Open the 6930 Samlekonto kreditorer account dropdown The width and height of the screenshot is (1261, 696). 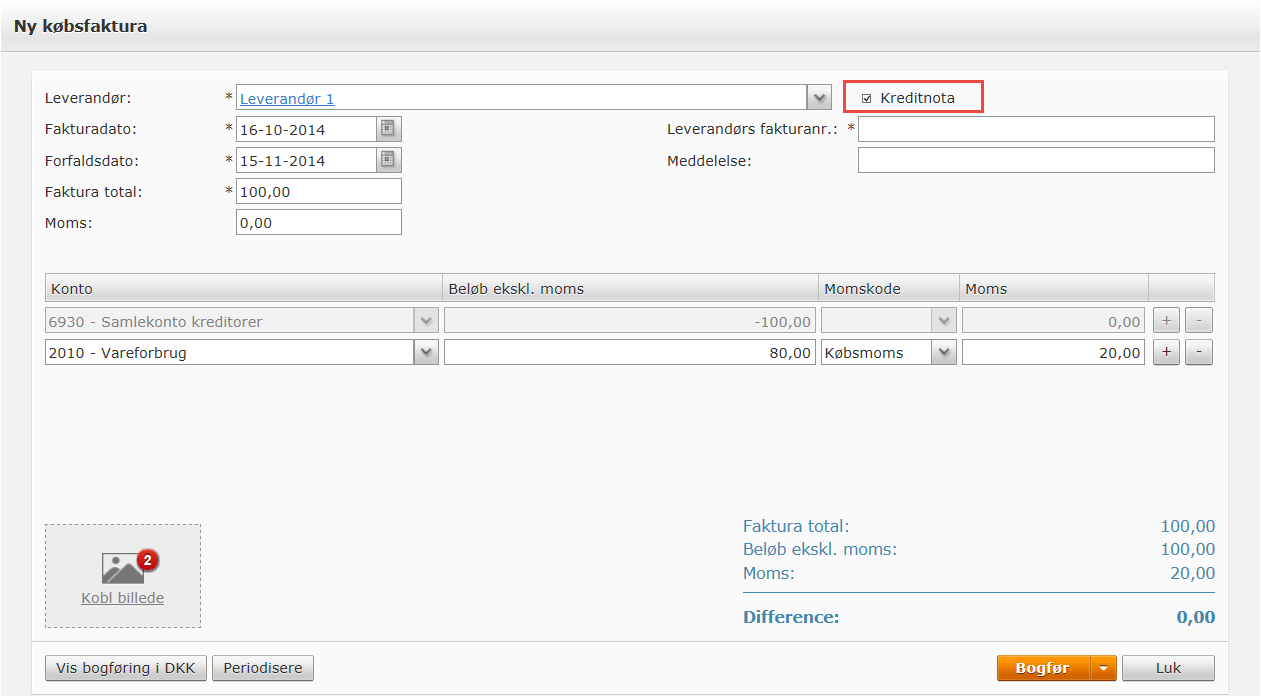[427, 321]
